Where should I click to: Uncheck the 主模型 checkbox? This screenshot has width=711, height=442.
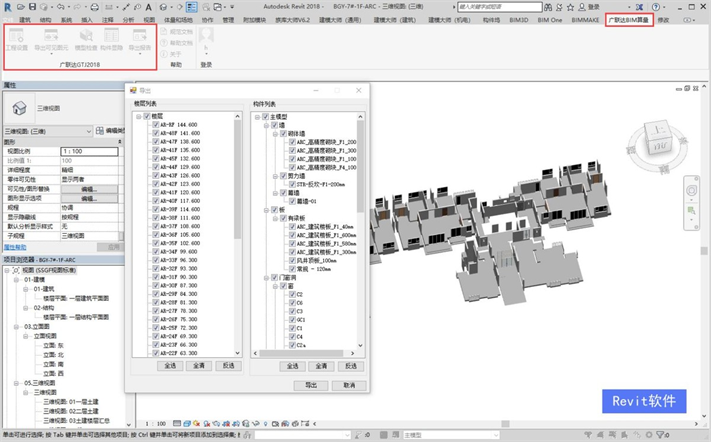point(266,117)
